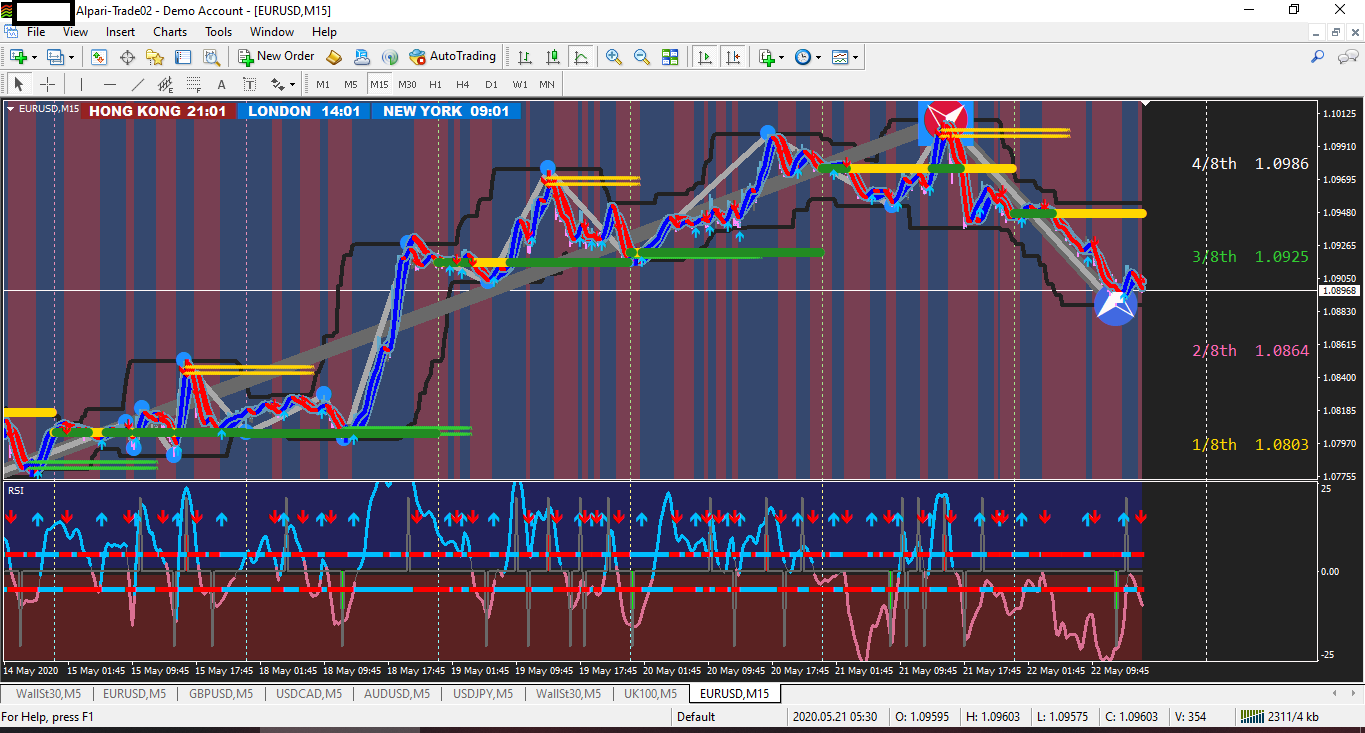Click the Tile Windows icon

coord(670,57)
